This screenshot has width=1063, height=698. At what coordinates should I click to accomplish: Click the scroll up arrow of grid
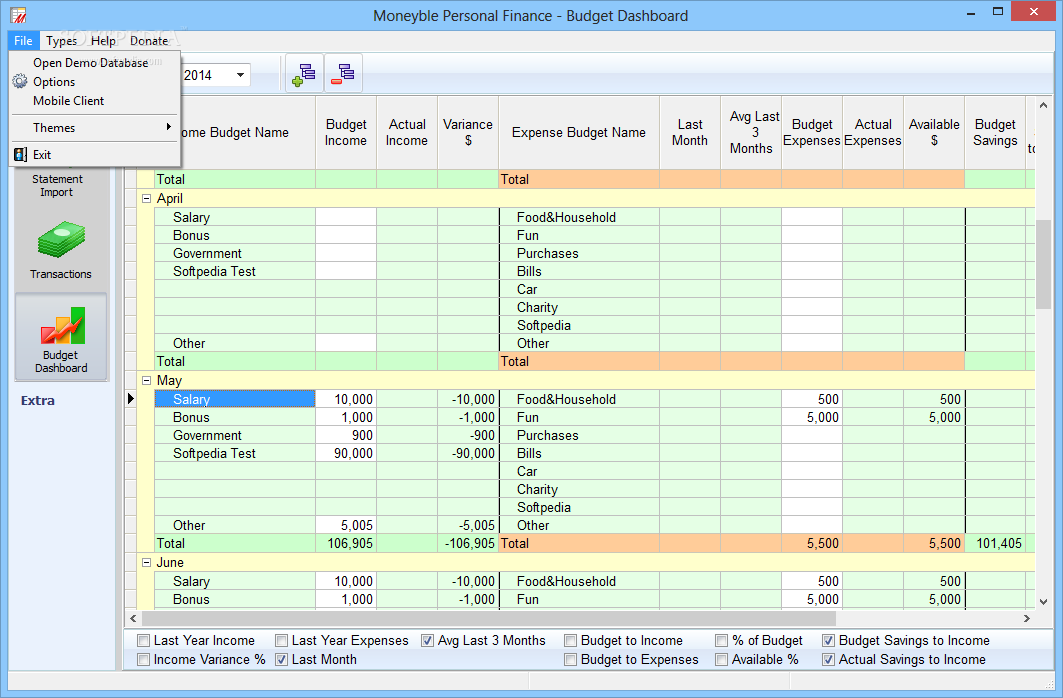coord(1043,106)
